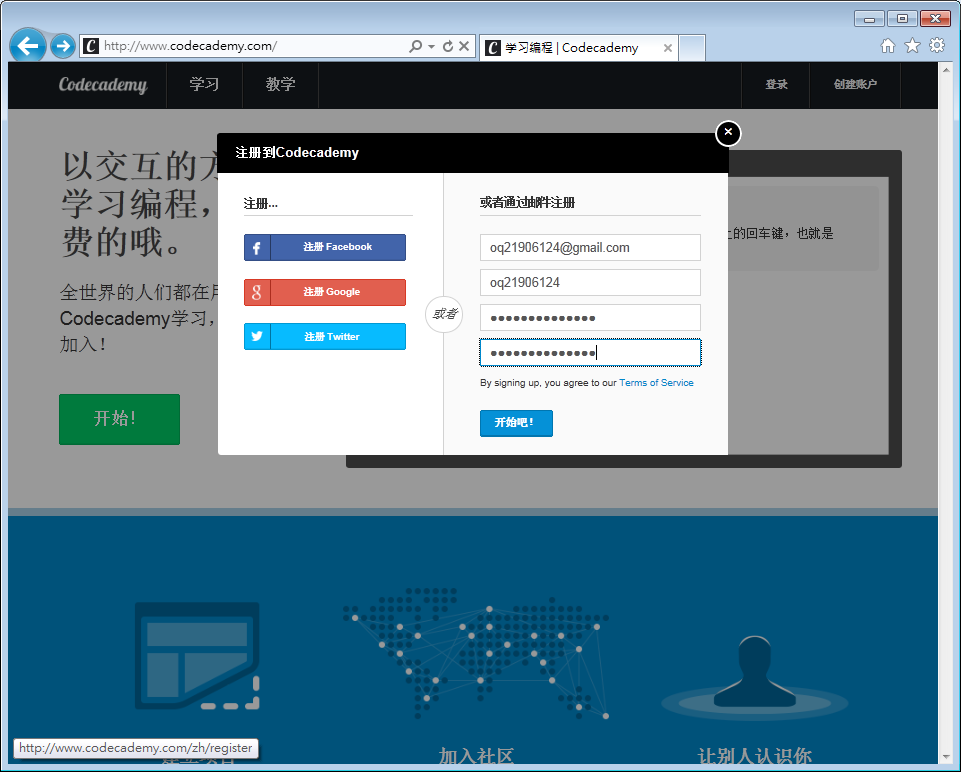The height and width of the screenshot is (772, 961).
Task: Select the 学习编程 | Codecademy tab
Action: [579, 48]
